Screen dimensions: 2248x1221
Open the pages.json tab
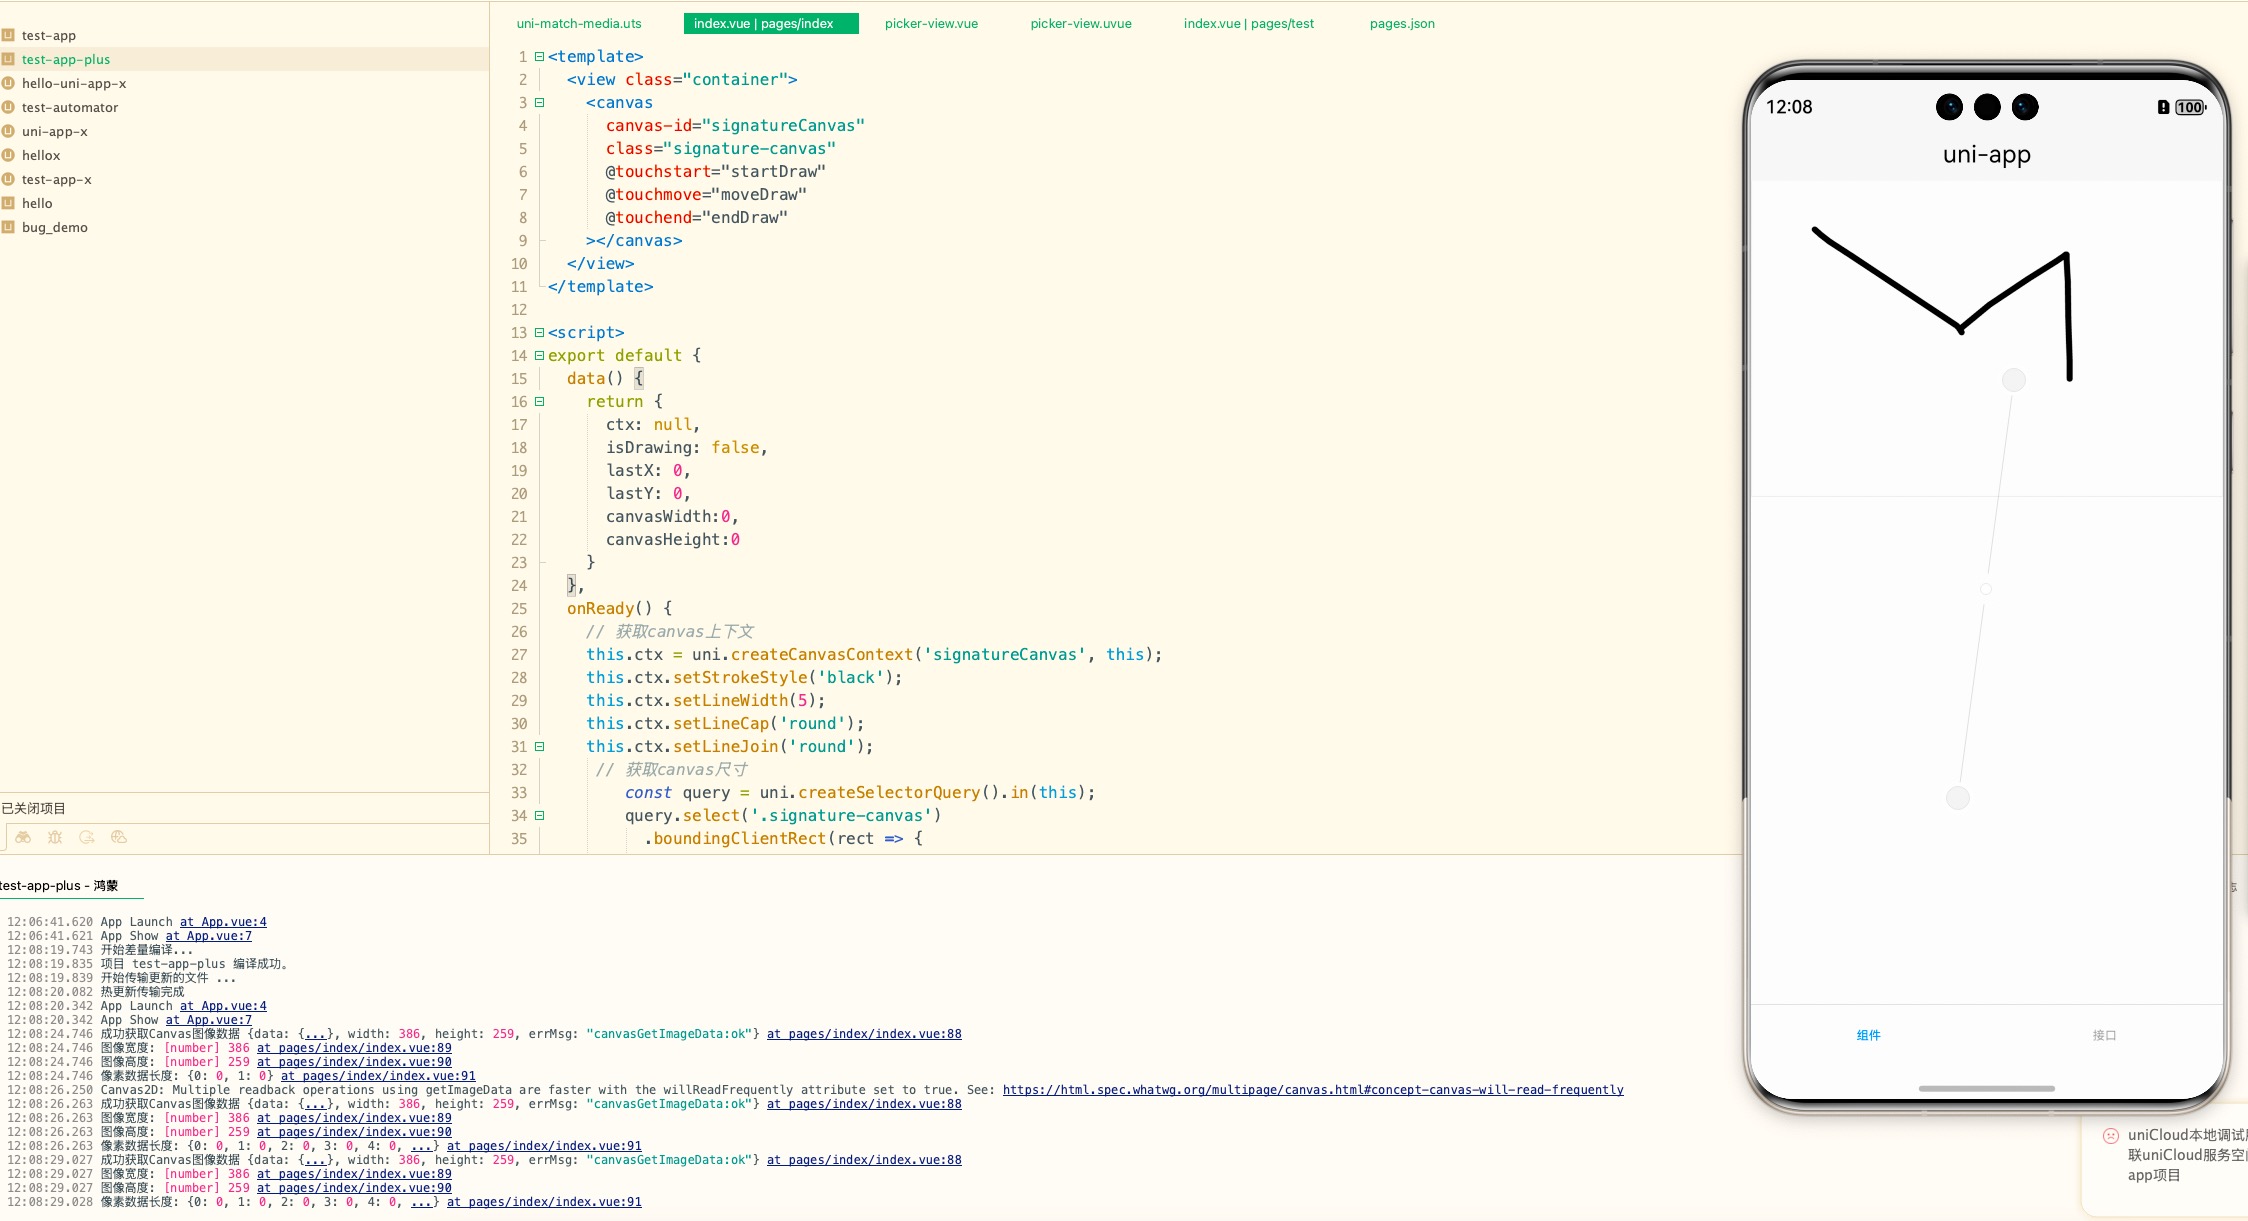pyautogui.click(x=1402, y=23)
